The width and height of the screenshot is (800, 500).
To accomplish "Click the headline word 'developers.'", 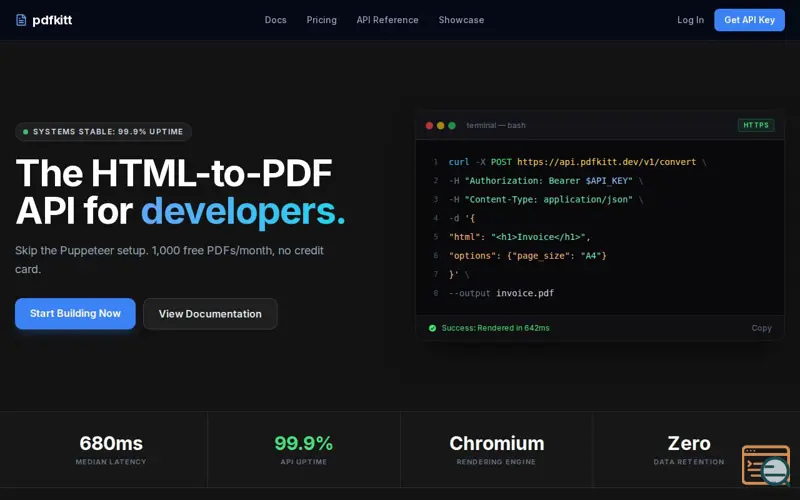I will (x=243, y=211).
